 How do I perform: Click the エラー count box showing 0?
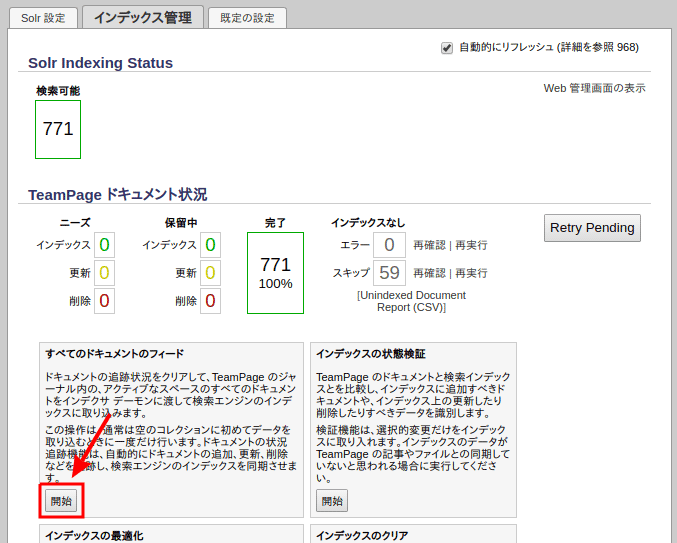coord(389,245)
